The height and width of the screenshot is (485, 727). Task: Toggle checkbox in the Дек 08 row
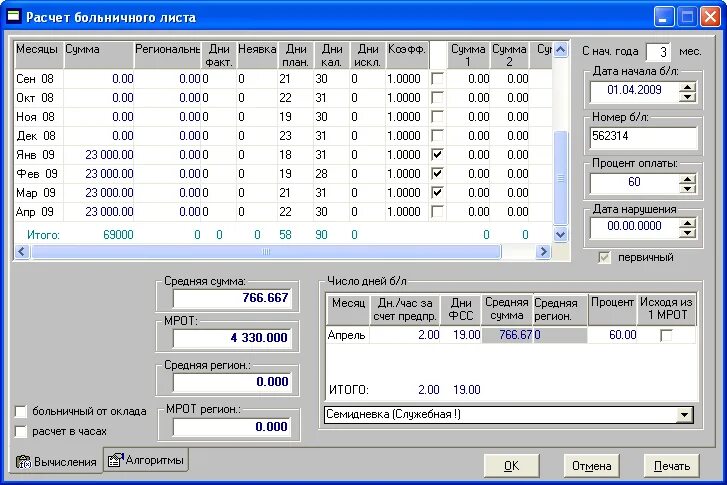[x=437, y=136]
